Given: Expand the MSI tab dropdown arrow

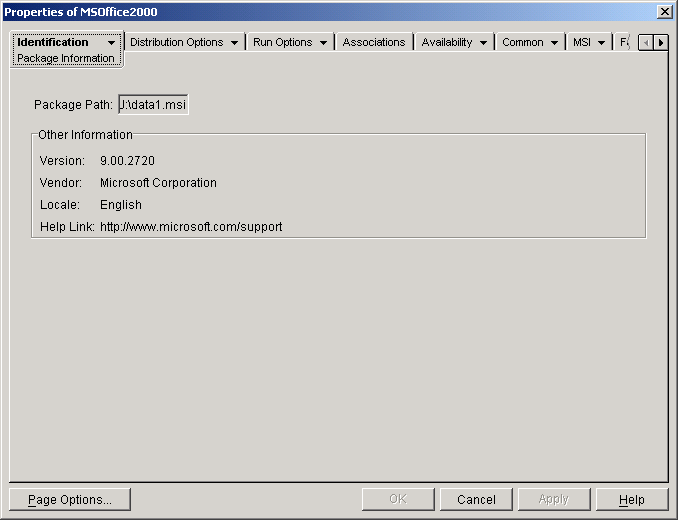Looking at the screenshot, I should click(x=601, y=43).
